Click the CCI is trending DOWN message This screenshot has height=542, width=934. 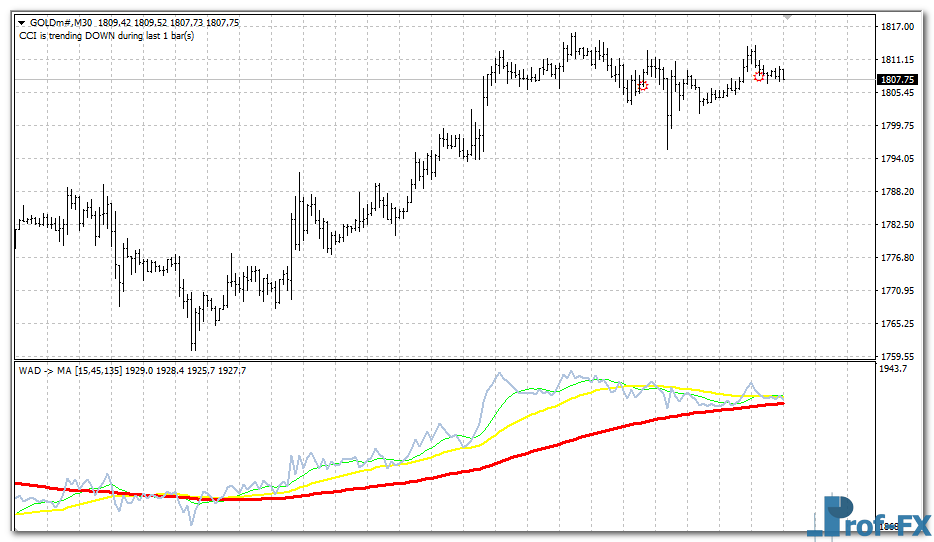(106, 35)
